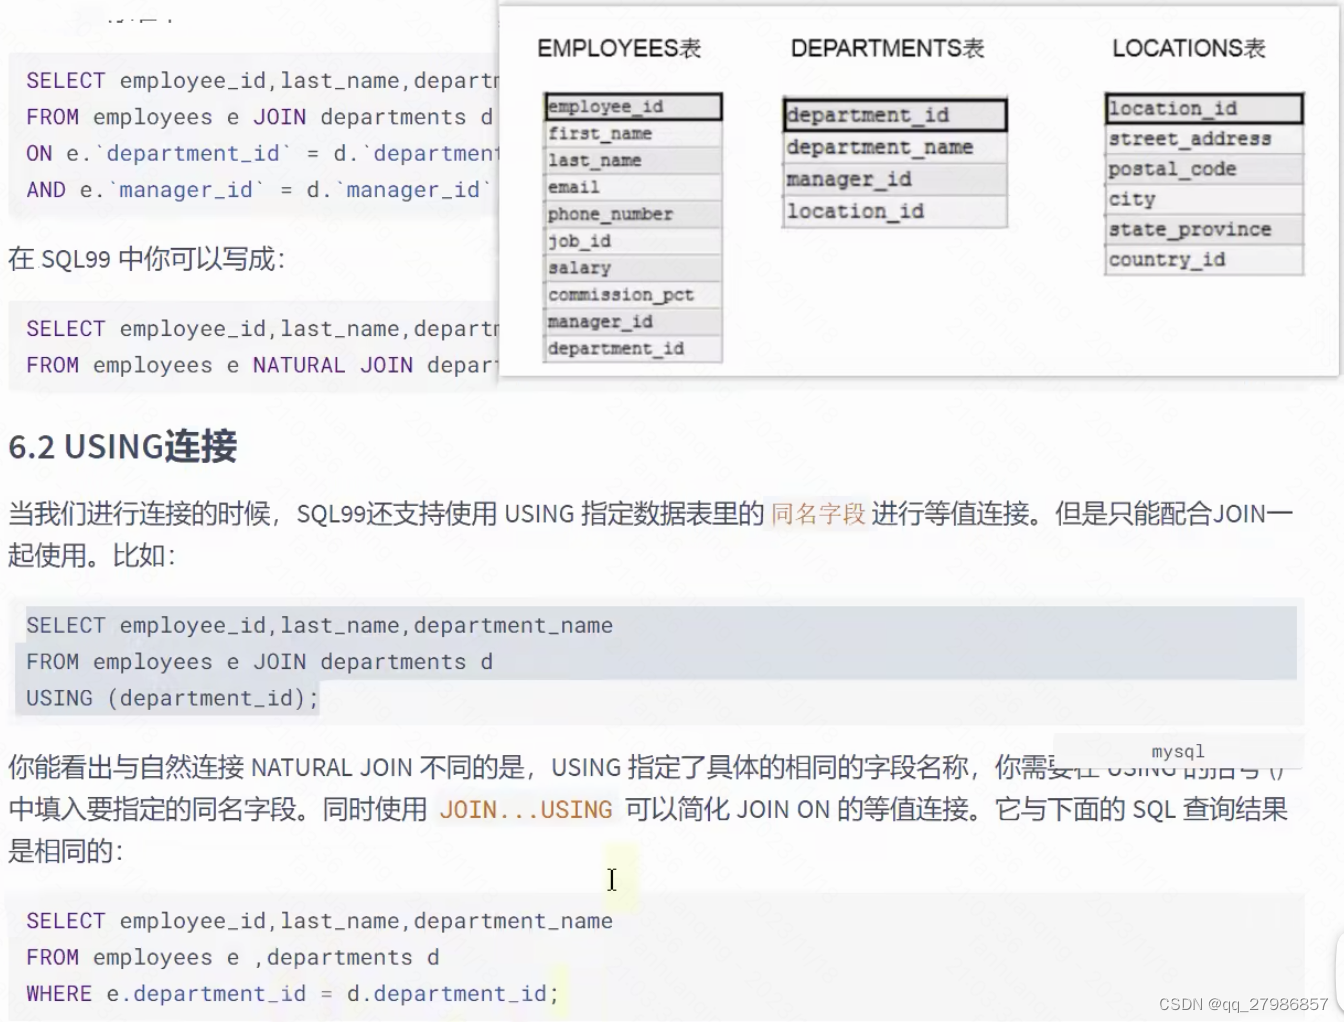
Task: Click the 起使用。比如 text line
Action: click(x=92, y=556)
